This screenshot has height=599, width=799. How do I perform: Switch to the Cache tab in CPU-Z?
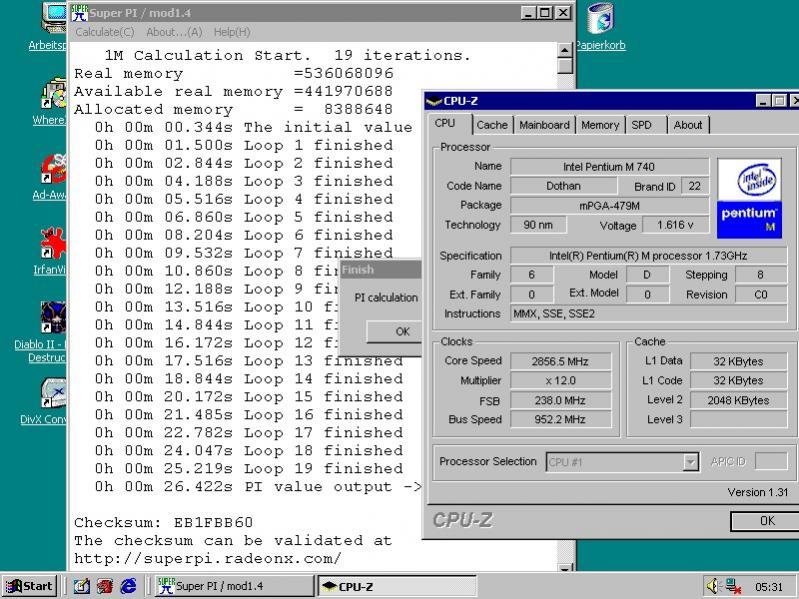[492, 125]
